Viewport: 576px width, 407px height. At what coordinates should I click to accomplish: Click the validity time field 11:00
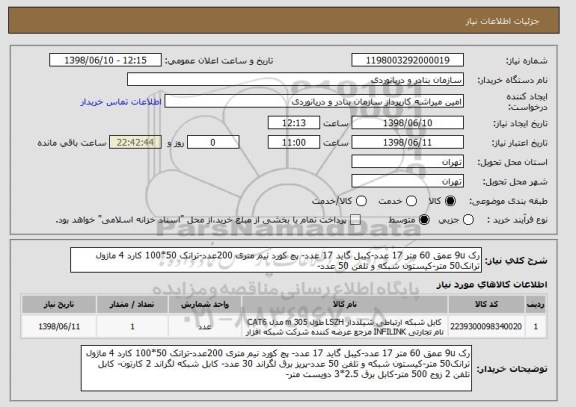(294, 142)
